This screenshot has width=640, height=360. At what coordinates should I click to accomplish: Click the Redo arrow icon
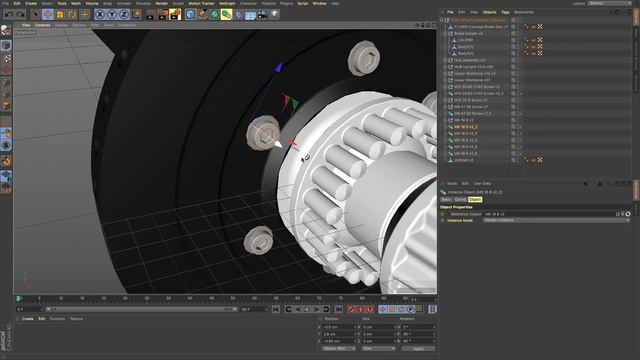[20, 15]
